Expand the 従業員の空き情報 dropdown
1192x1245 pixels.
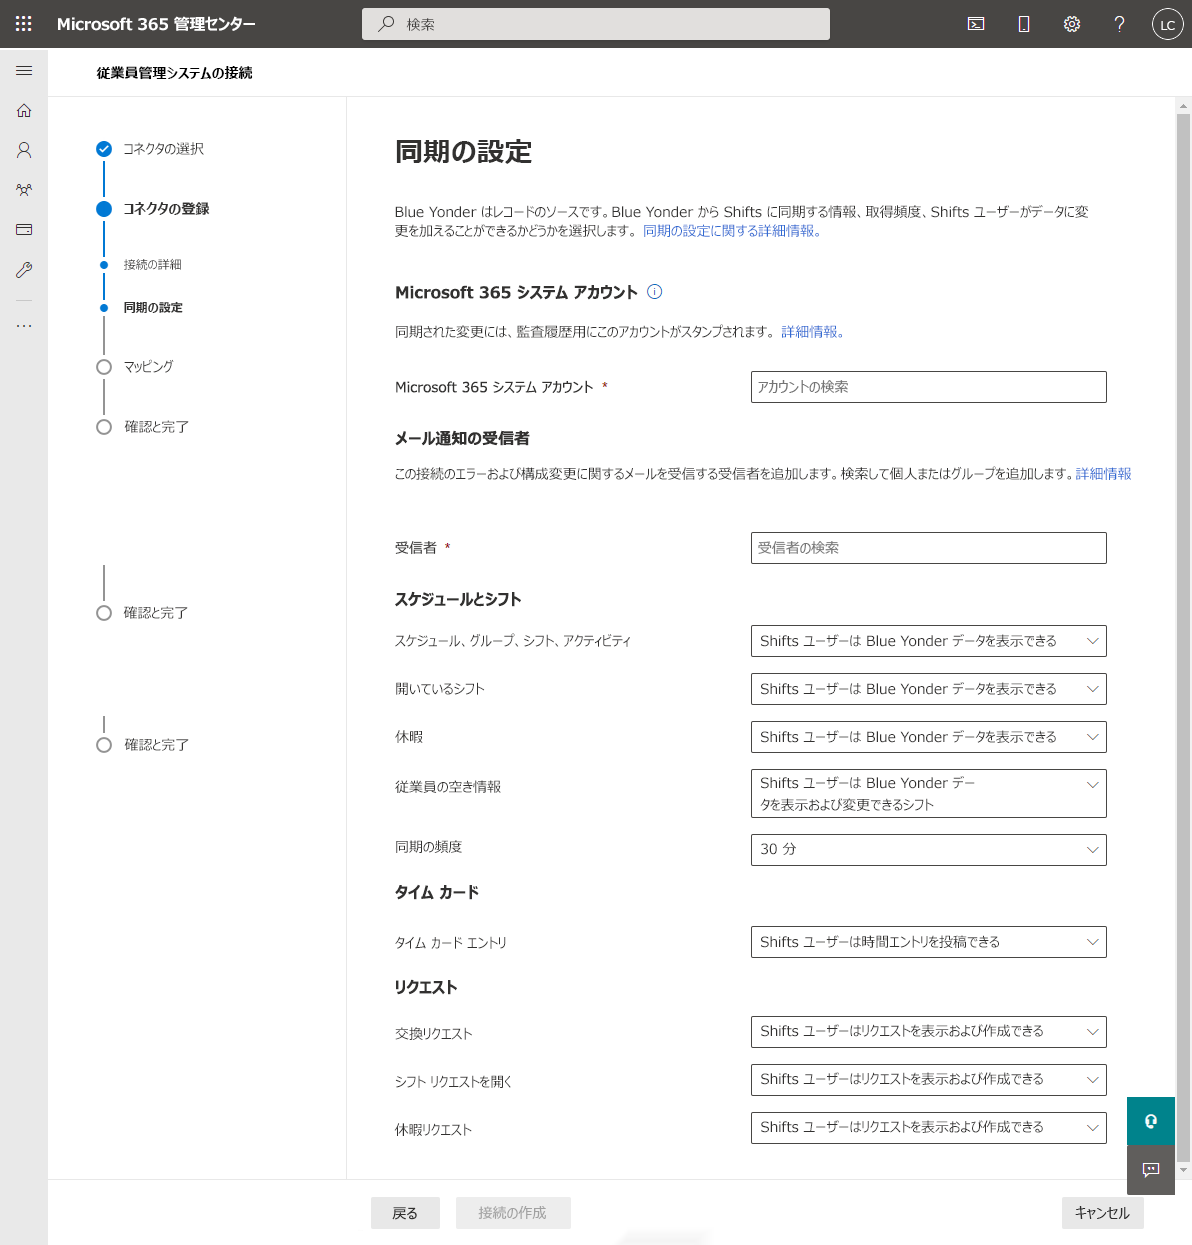(x=928, y=793)
